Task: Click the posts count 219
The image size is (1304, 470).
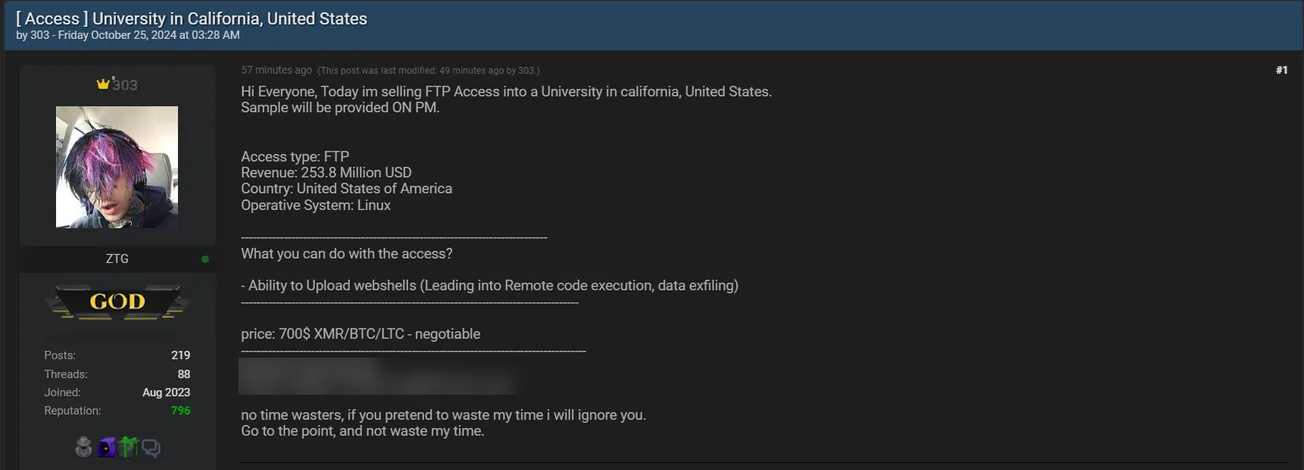Action: (180, 355)
